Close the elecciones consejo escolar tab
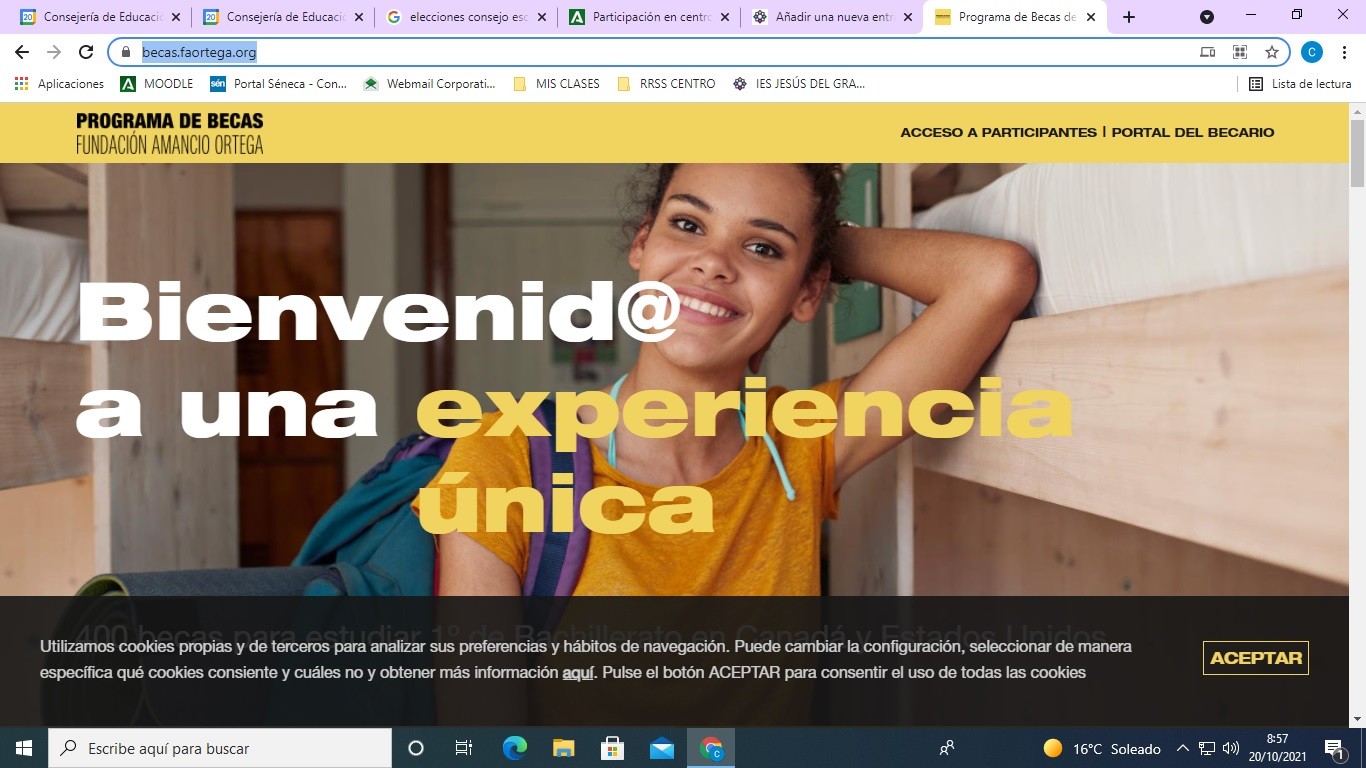1366x768 pixels. (542, 17)
